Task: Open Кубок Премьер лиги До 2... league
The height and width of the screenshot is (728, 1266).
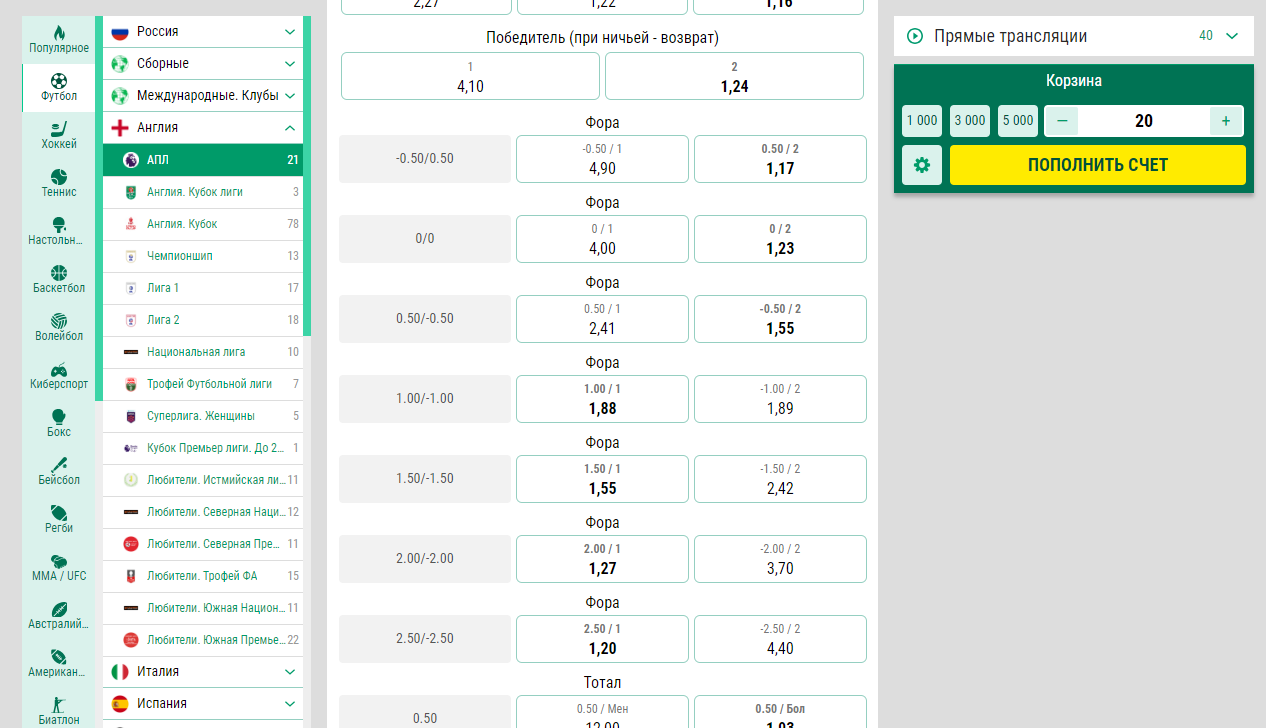Action: pos(203,448)
